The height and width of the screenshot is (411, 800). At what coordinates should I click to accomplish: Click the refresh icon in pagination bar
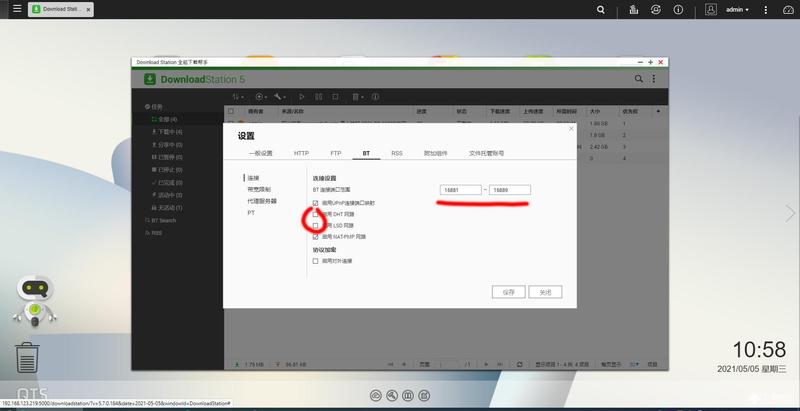click(519, 365)
